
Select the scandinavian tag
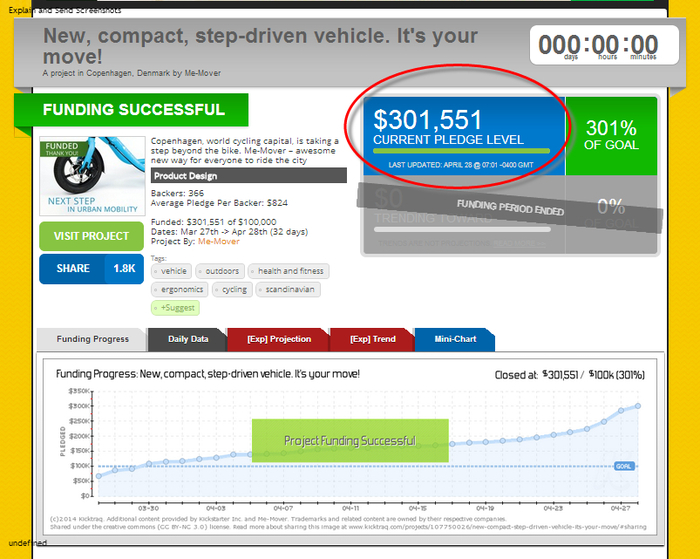(x=288, y=289)
